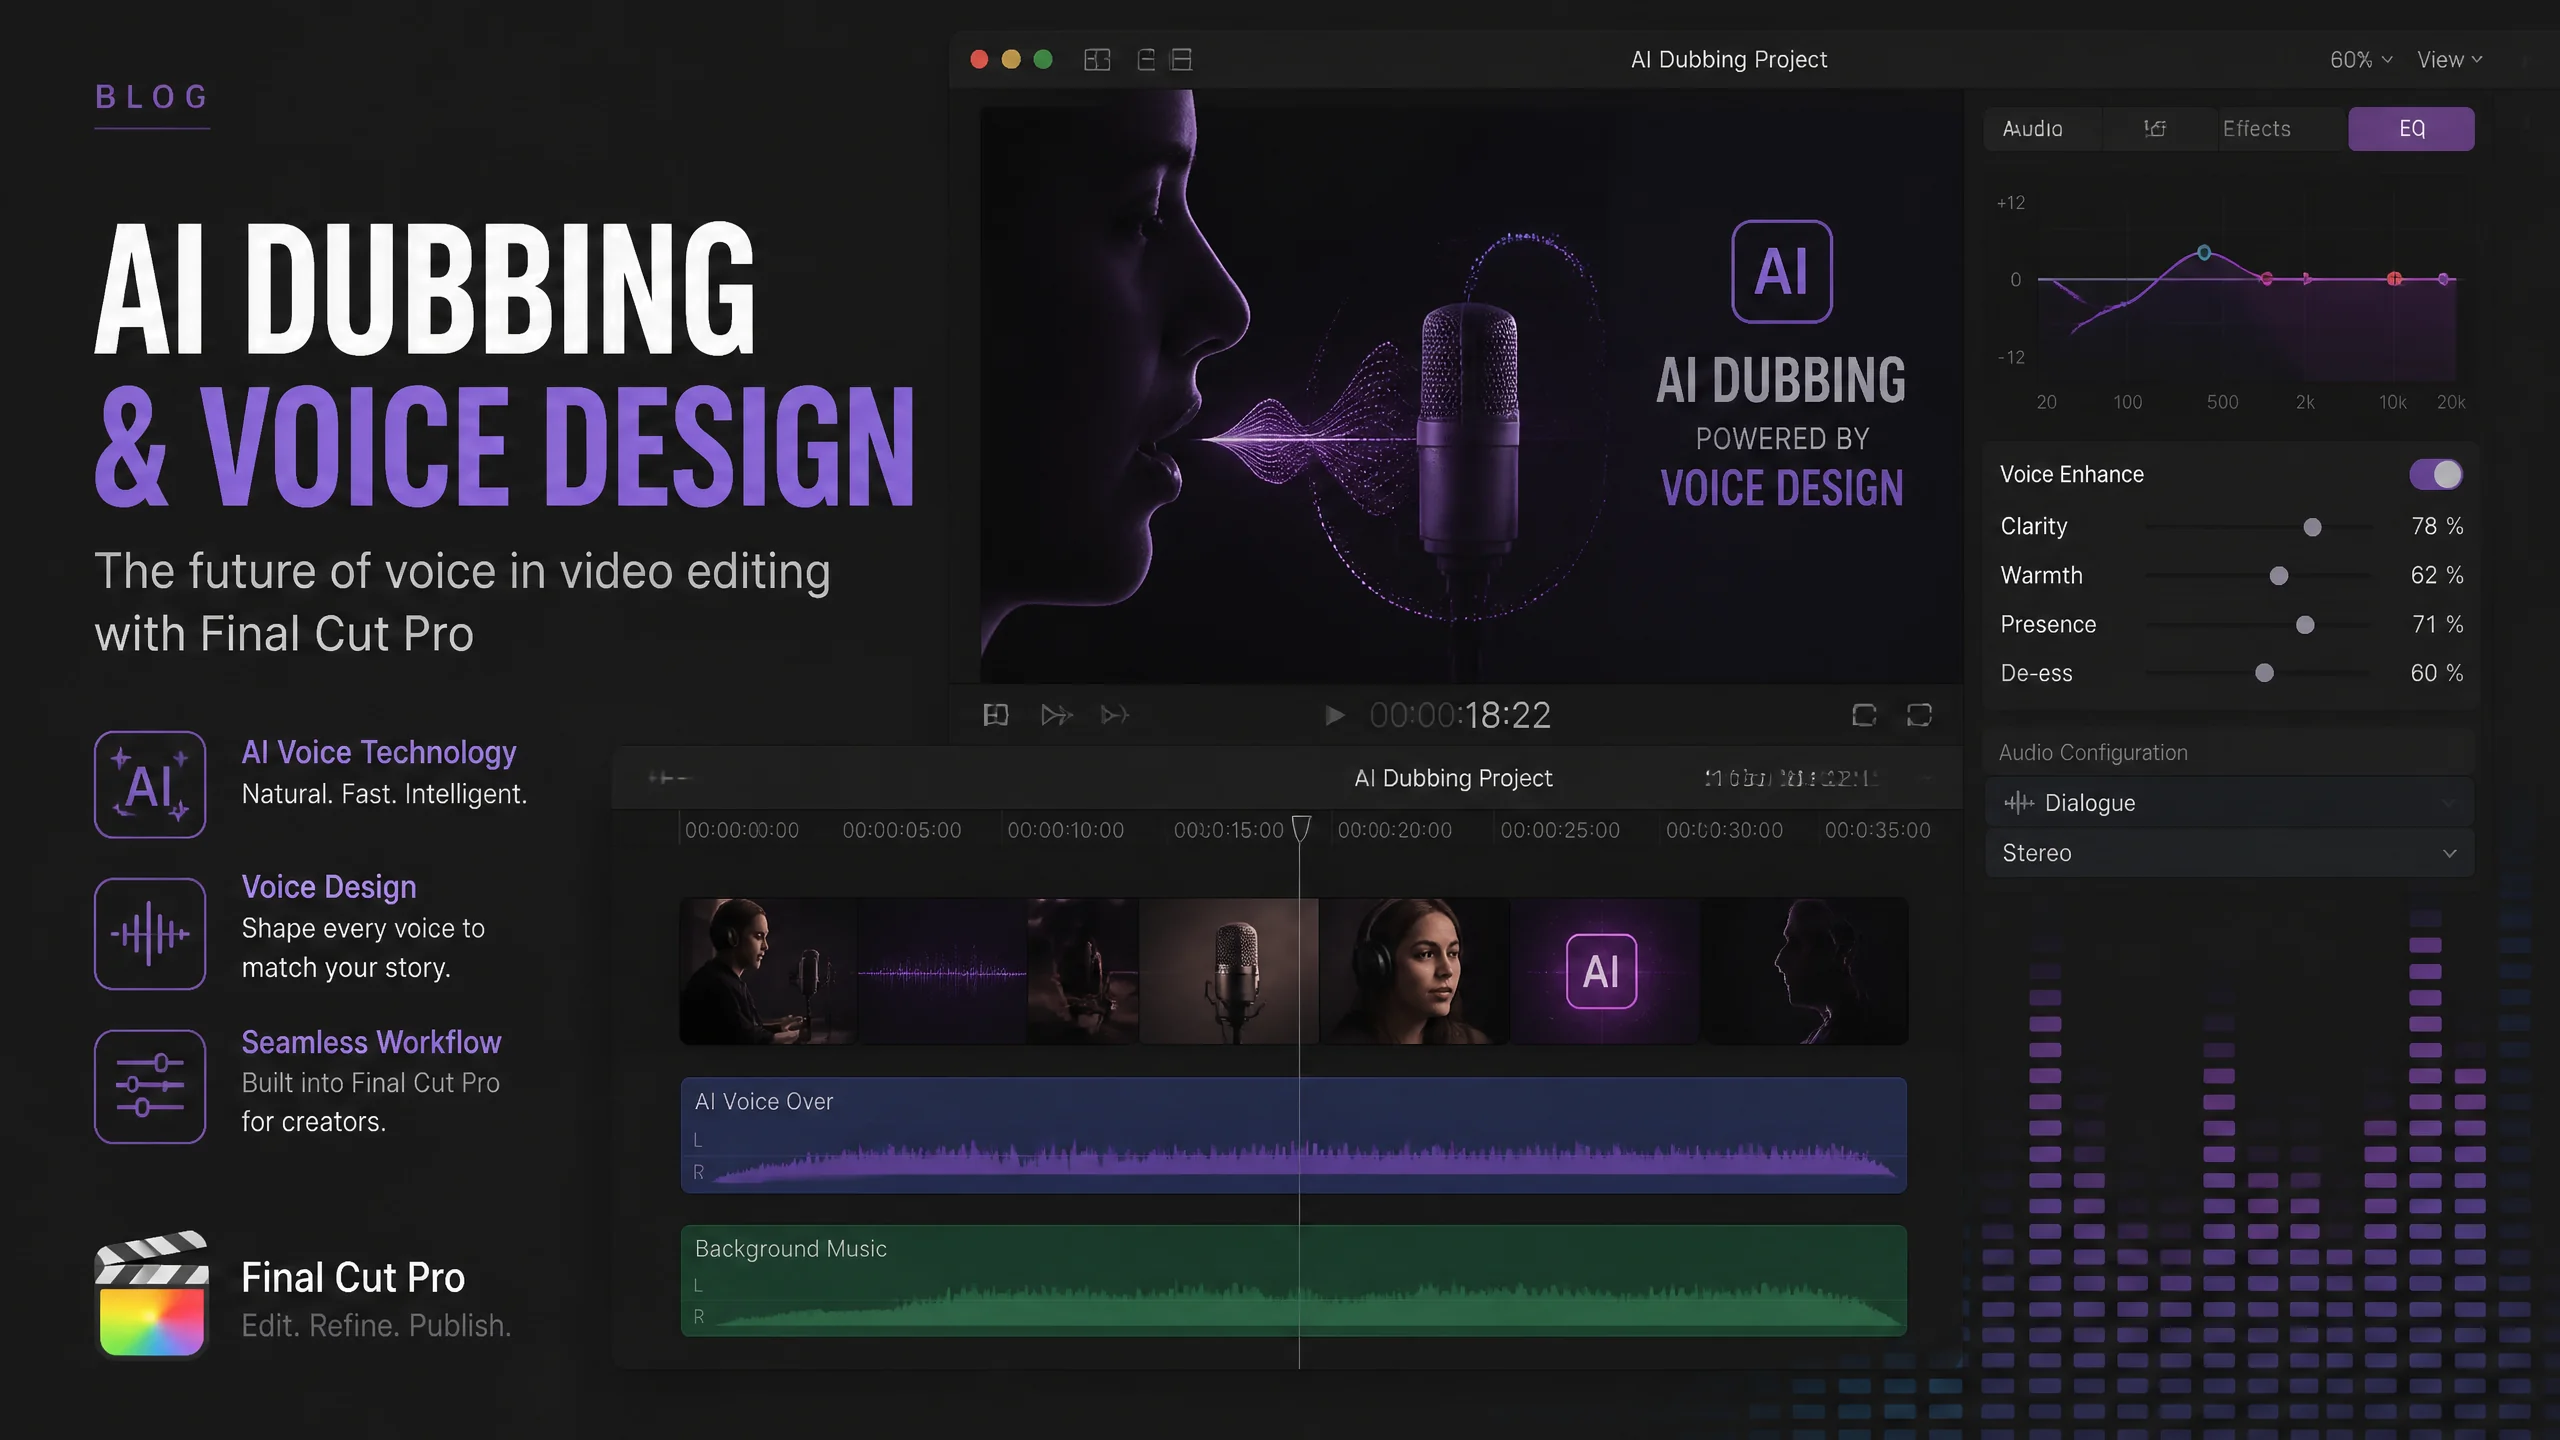Click the second skip-forward icon below viewer
This screenshot has width=2560, height=1440.
pyautogui.click(x=1115, y=715)
